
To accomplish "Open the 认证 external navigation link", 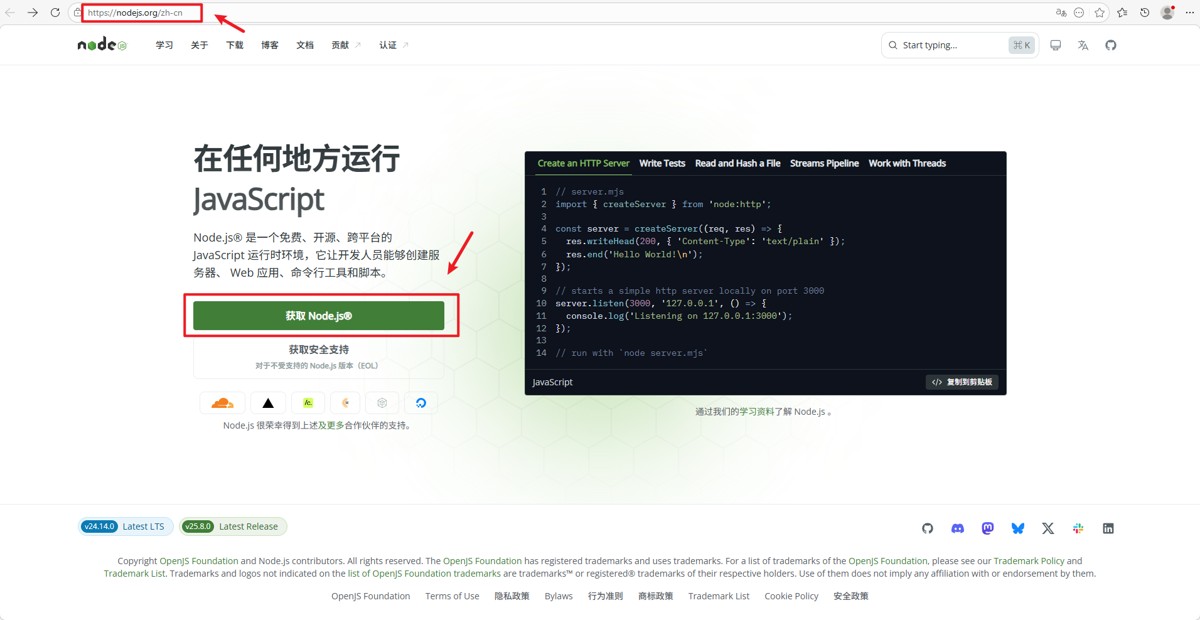I will pyautogui.click(x=393, y=45).
